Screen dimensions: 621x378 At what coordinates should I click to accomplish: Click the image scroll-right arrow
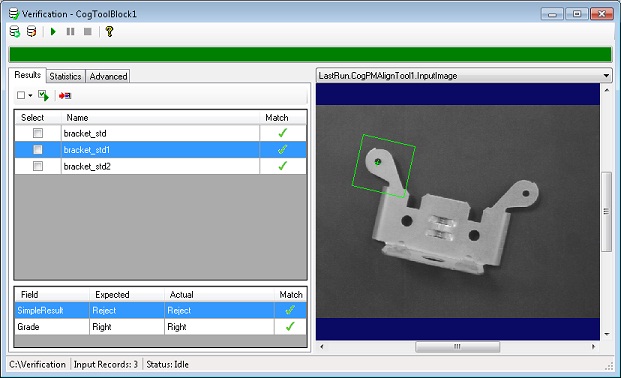coord(593,347)
